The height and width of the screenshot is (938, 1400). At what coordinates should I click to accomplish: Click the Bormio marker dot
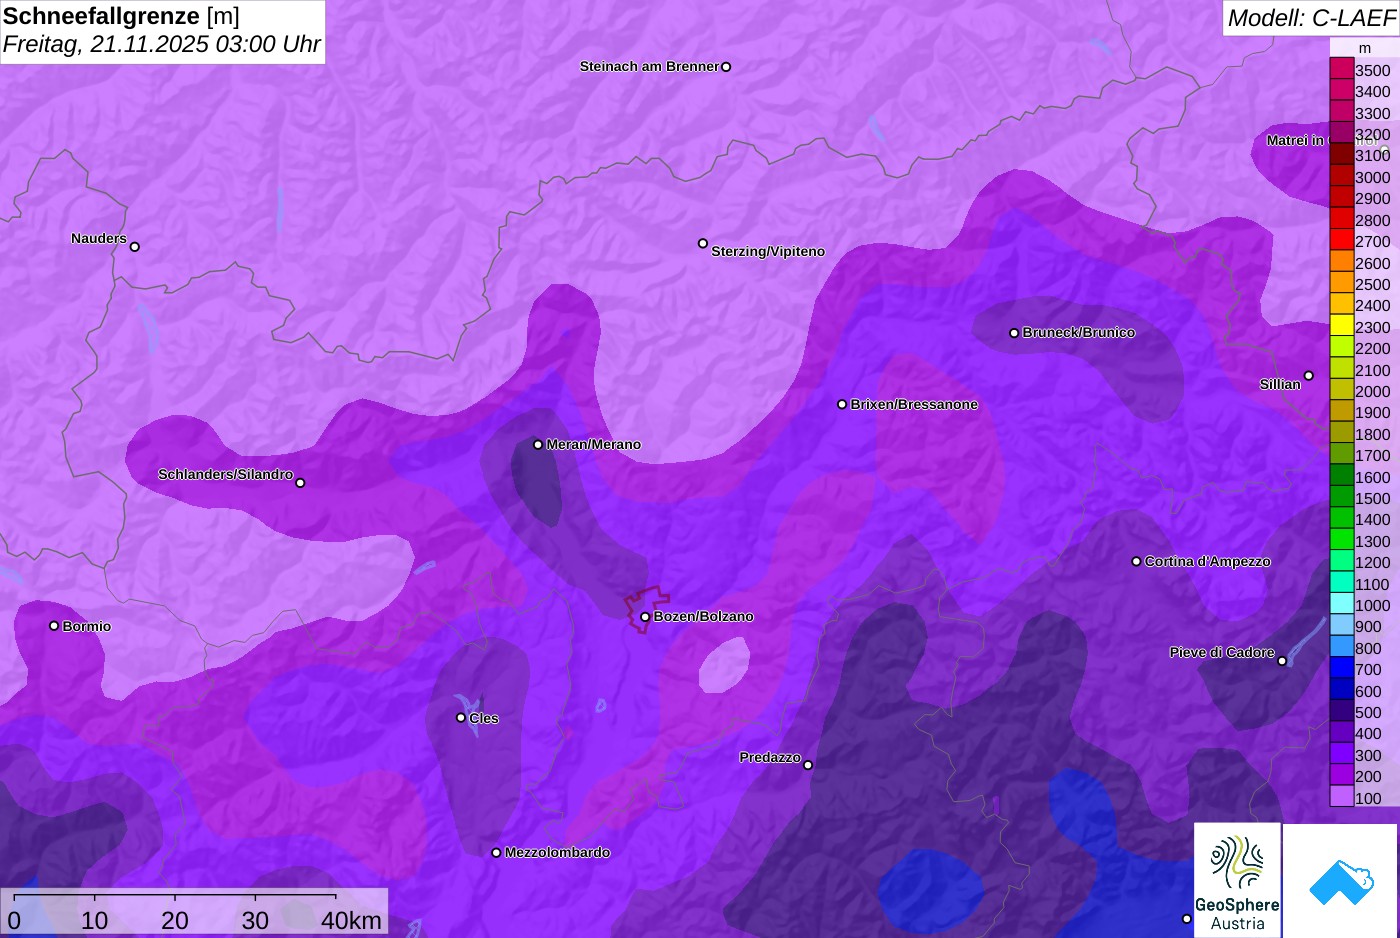point(54,626)
